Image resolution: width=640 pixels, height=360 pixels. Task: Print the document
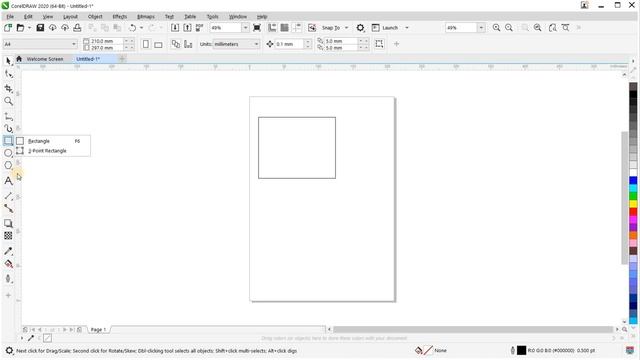click(x=77, y=28)
